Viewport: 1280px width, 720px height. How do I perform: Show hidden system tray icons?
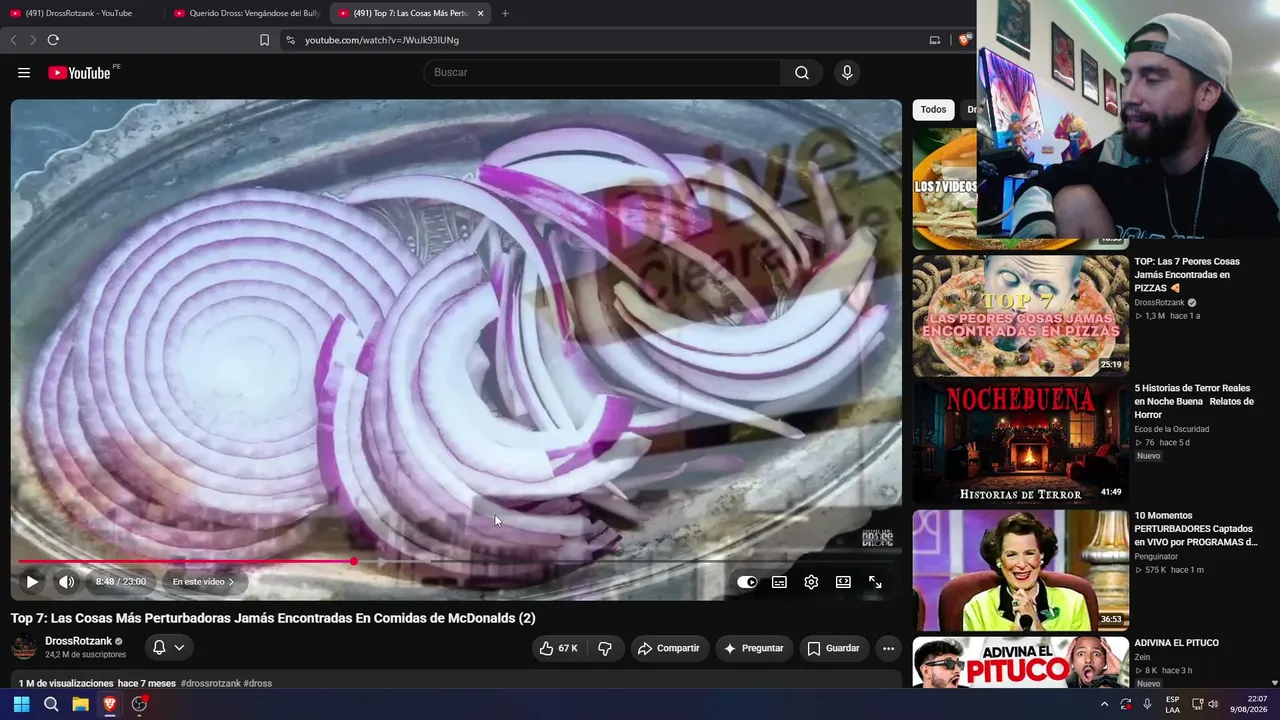1105,704
